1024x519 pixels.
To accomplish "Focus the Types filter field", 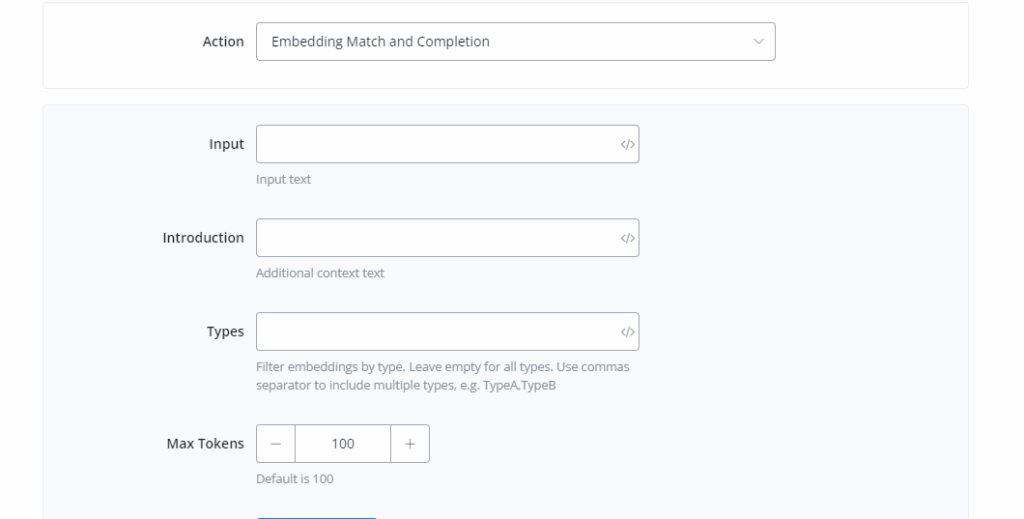I will coord(436,332).
